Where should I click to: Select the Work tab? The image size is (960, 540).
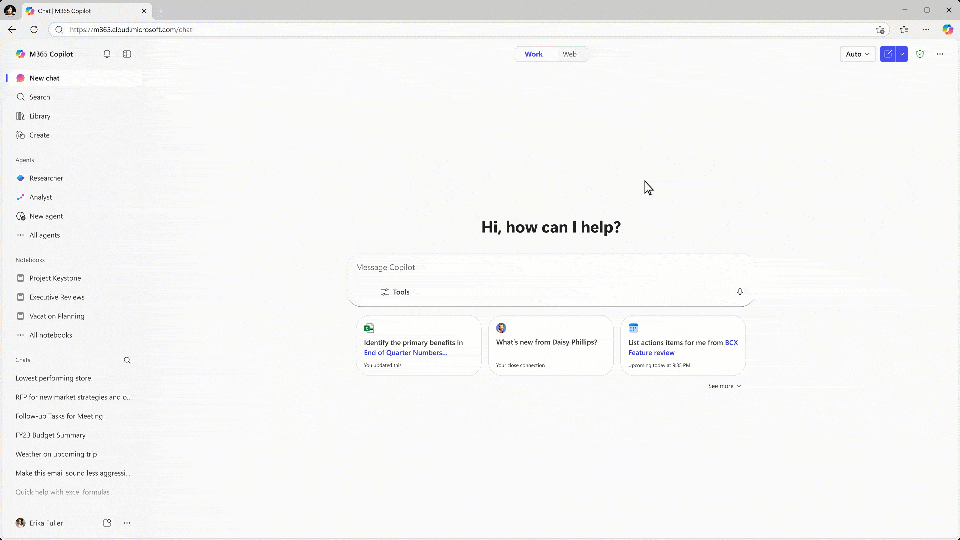click(533, 54)
